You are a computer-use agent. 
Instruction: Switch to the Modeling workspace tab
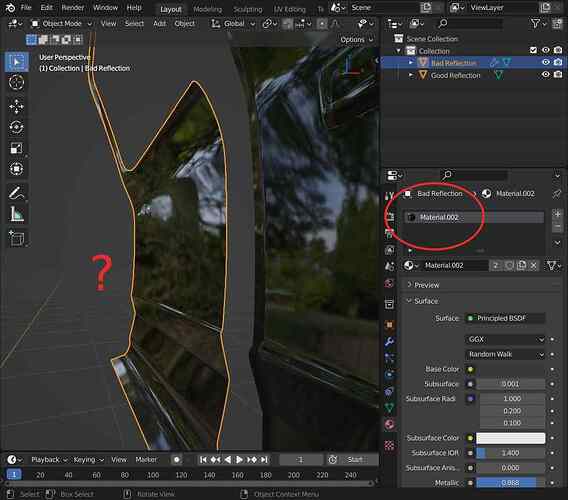tap(208, 9)
